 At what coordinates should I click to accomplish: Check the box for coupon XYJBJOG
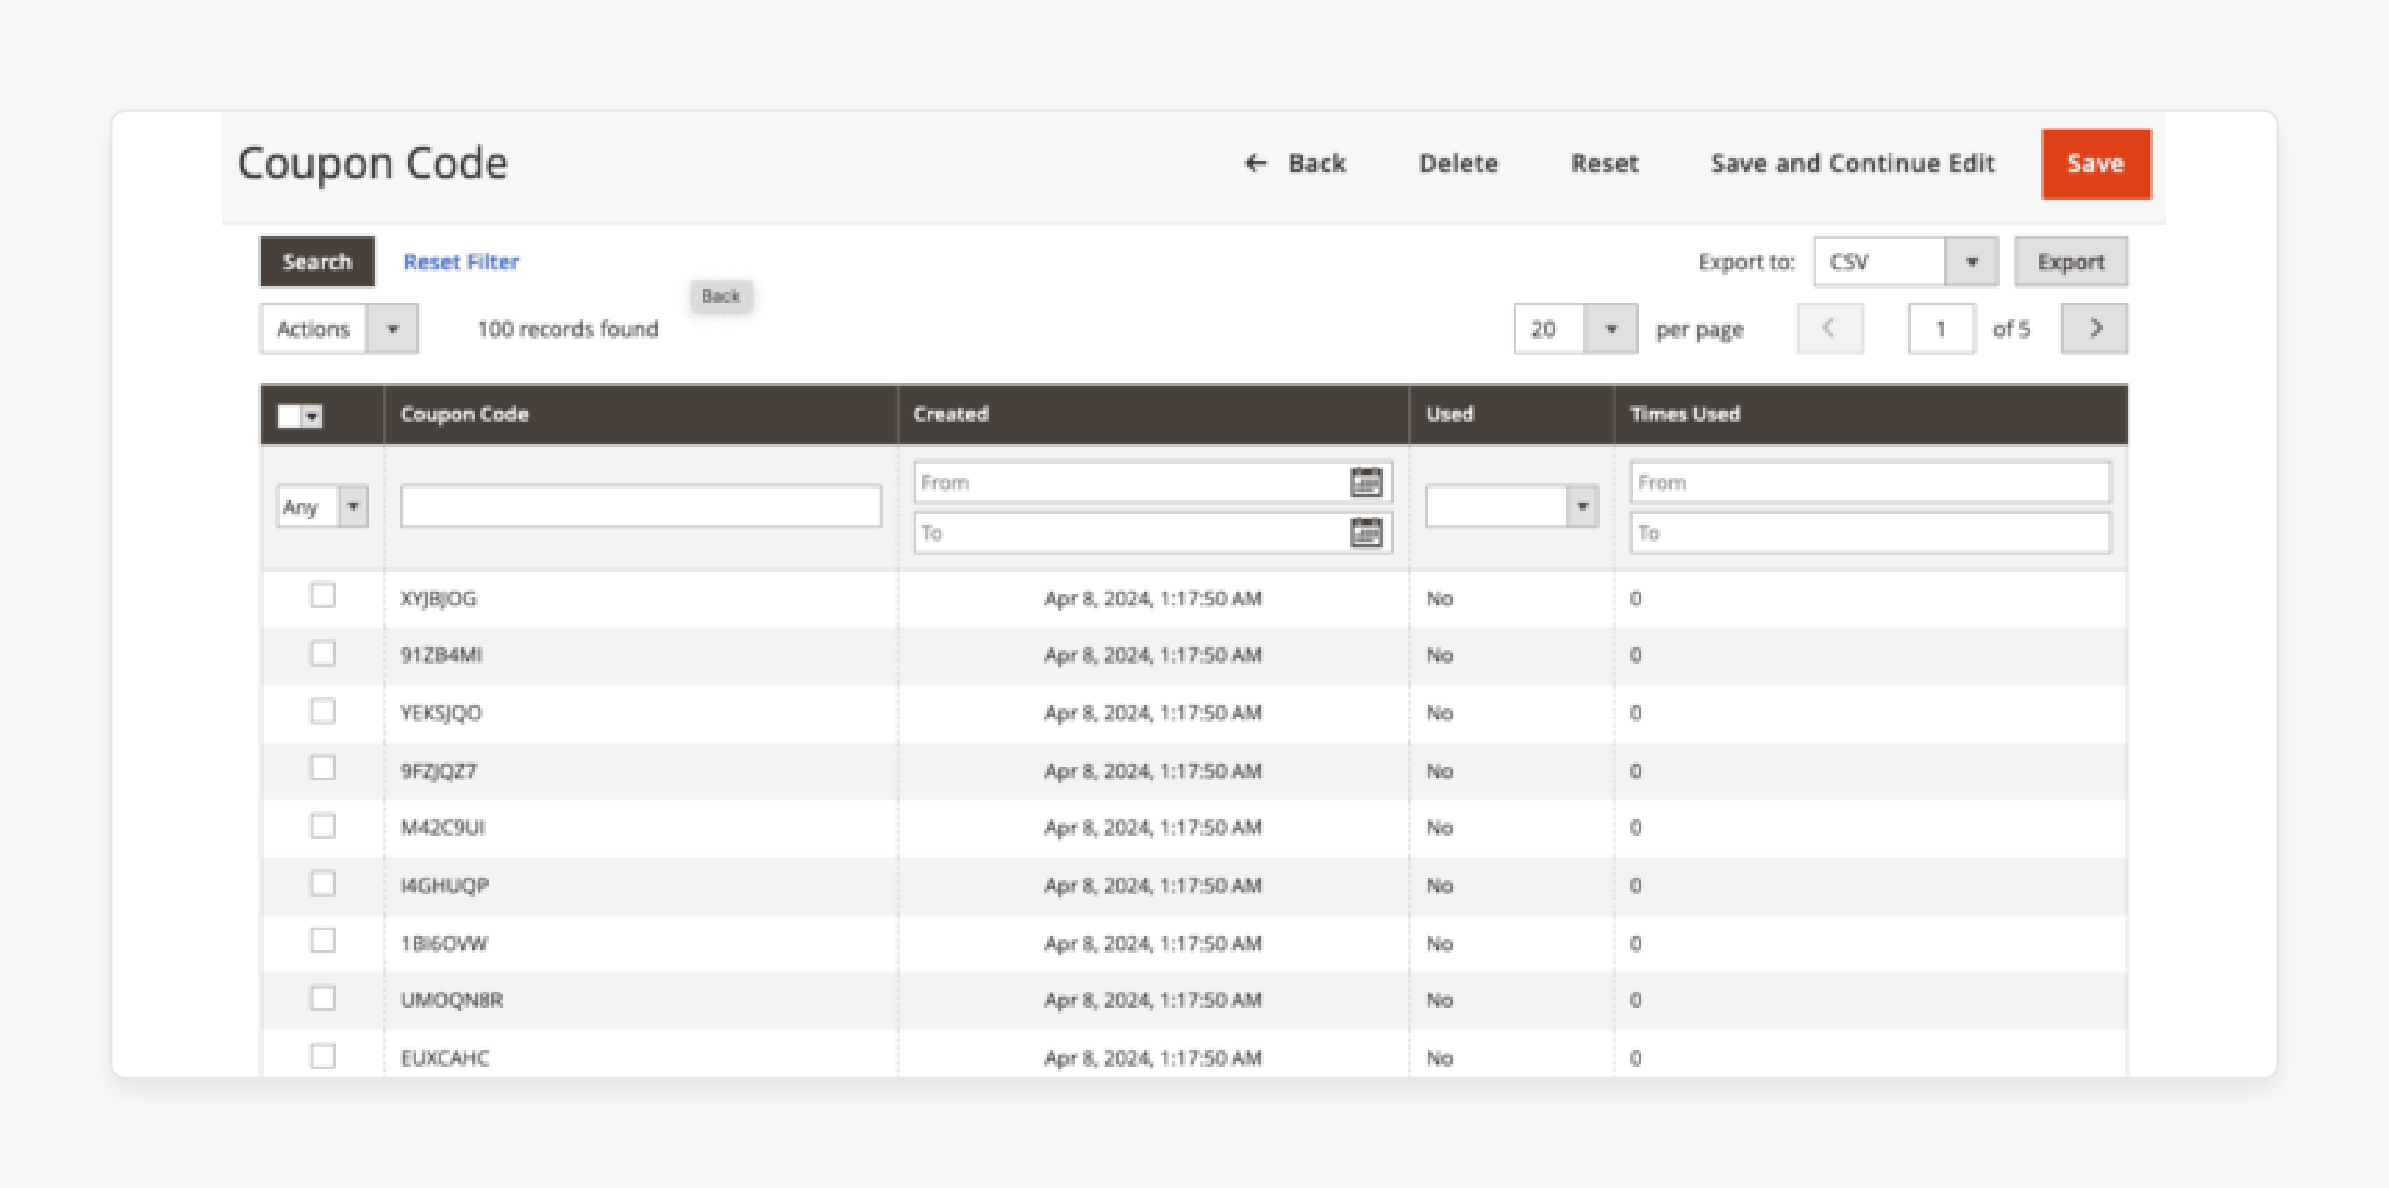pyautogui.click(x=322, y=596)
